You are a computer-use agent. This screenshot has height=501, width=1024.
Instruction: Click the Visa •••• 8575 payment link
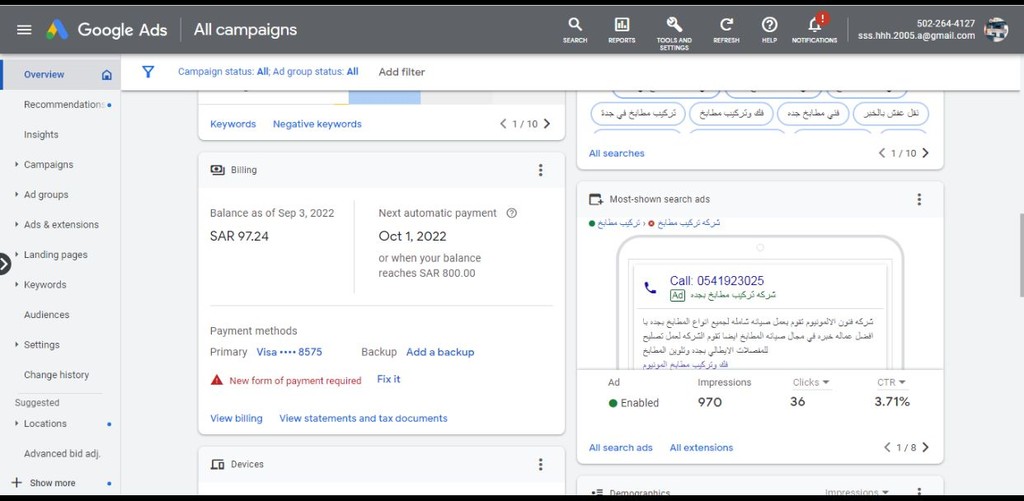tap(289, 352)
